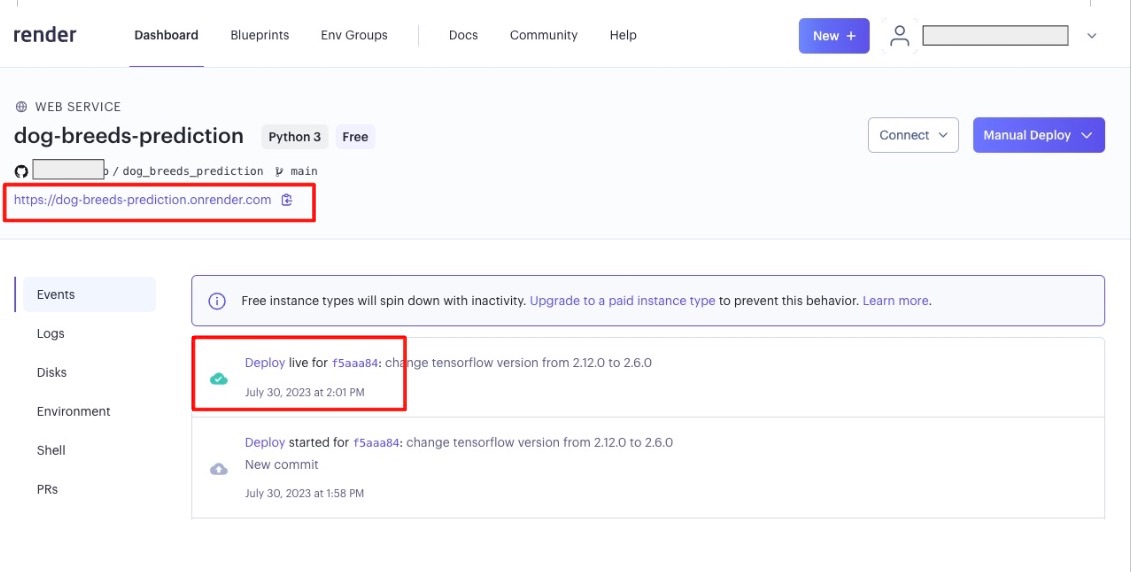
Task: Open the Community link
Action: pos(544,35)
